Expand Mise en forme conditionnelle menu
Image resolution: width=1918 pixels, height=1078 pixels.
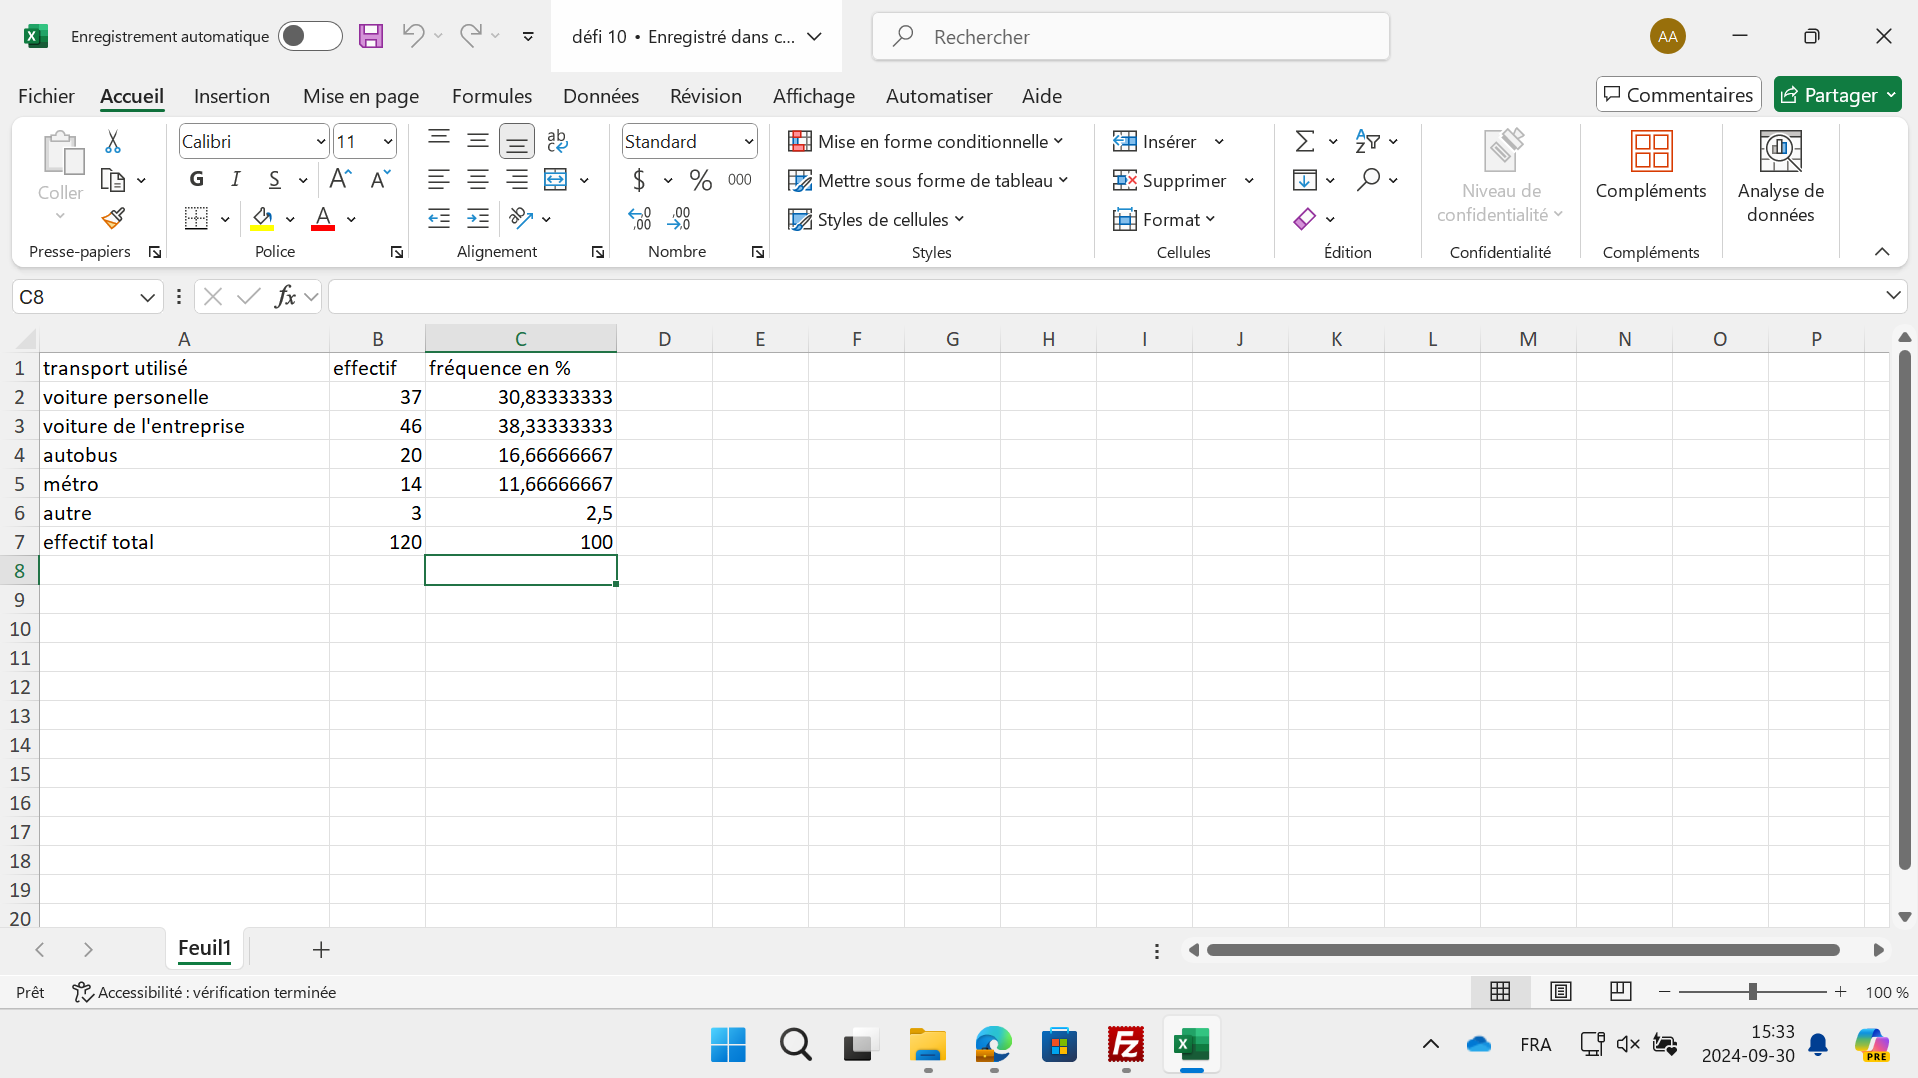(926, 141)
